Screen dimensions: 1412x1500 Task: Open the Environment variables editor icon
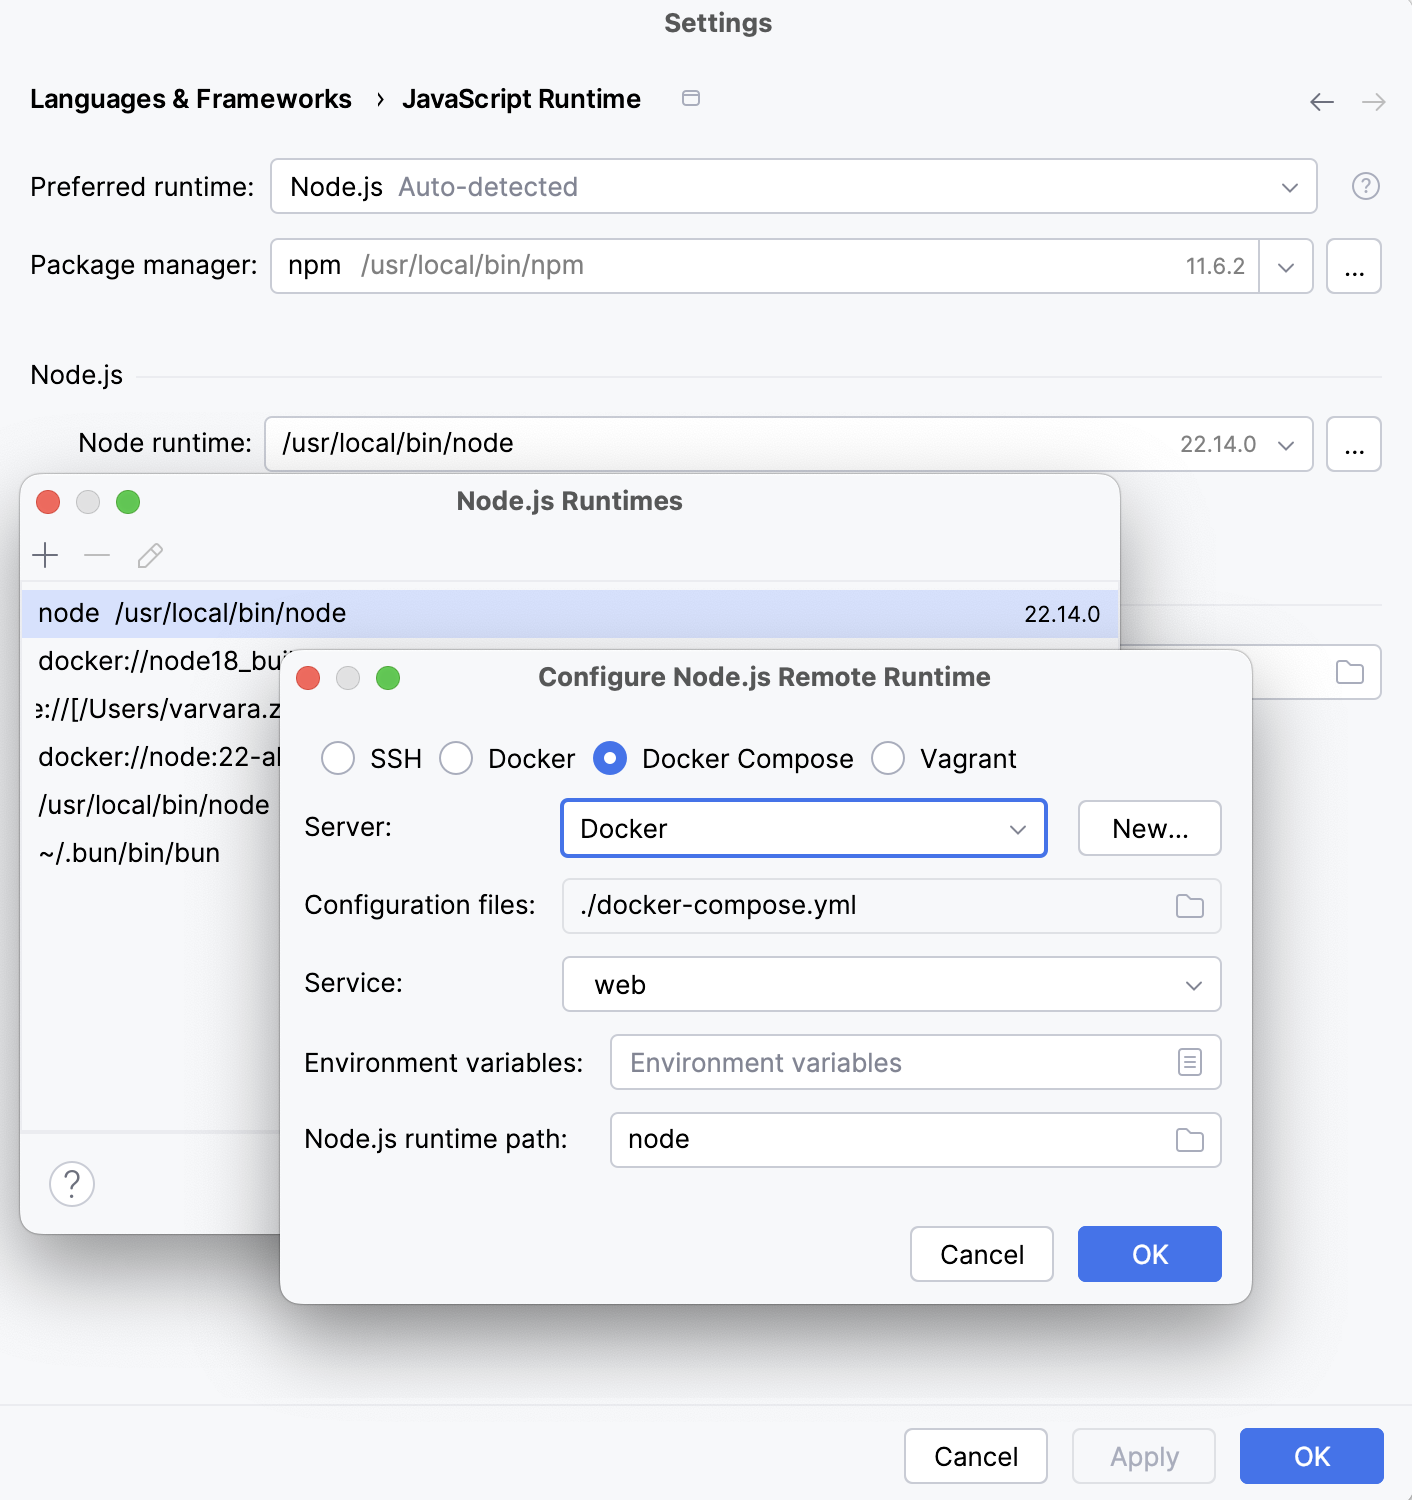click(1189, 1062)
